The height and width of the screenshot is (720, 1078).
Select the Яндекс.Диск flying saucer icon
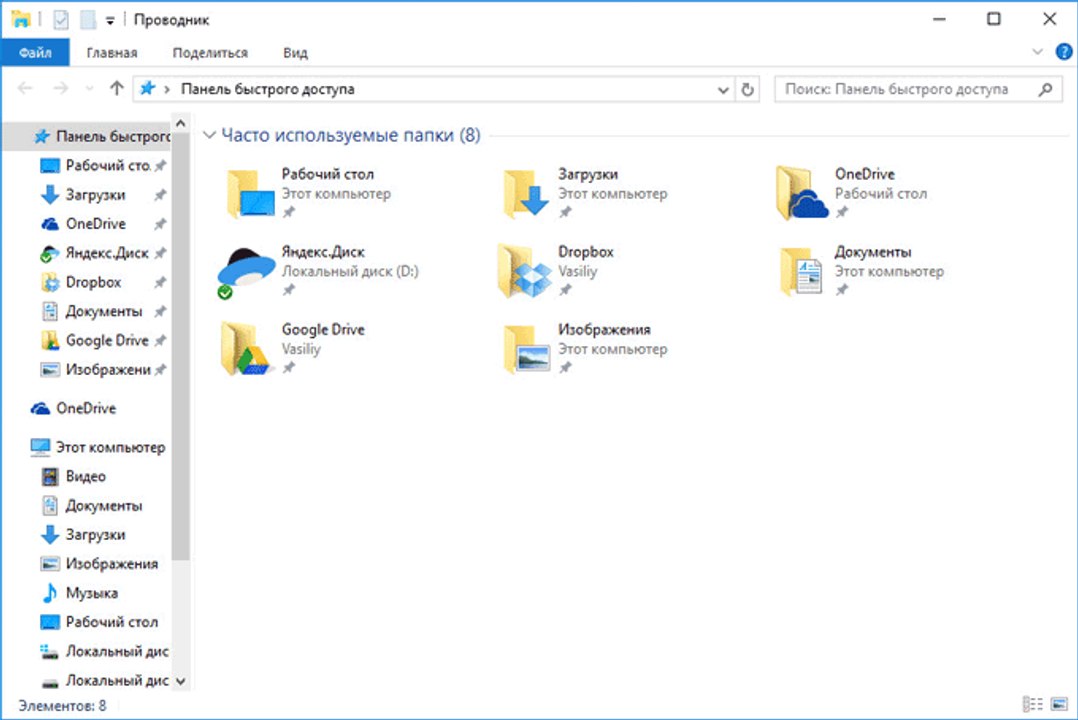pyautogui.click(x=245, y=271)
